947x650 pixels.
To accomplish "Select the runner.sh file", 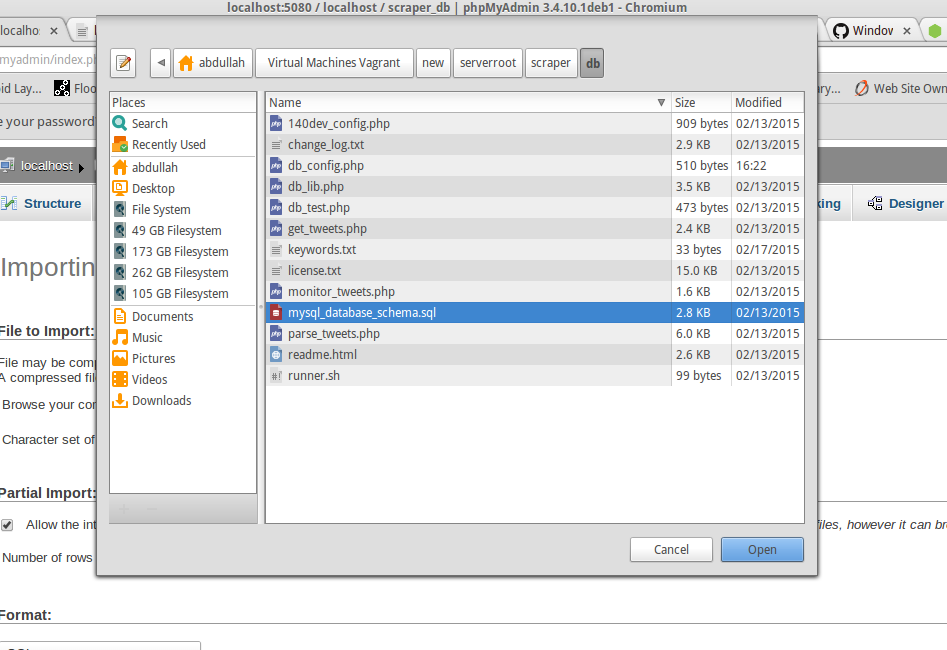I will pos(535,376).
